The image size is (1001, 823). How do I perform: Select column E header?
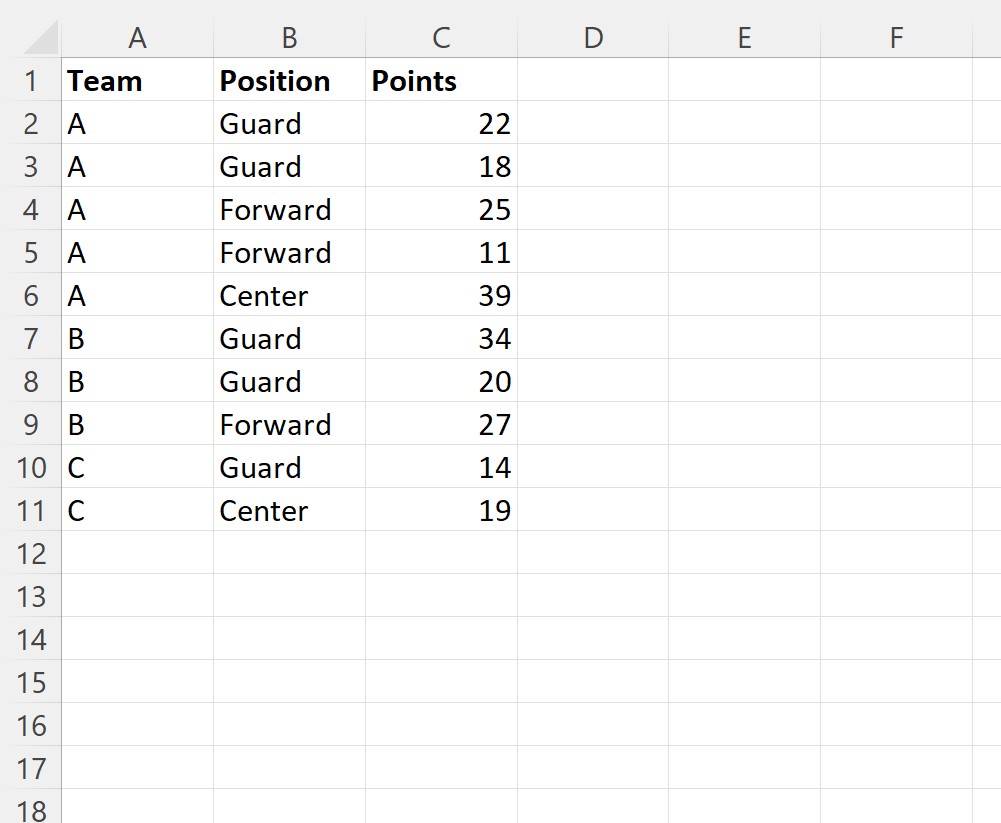tap(744, 38)
